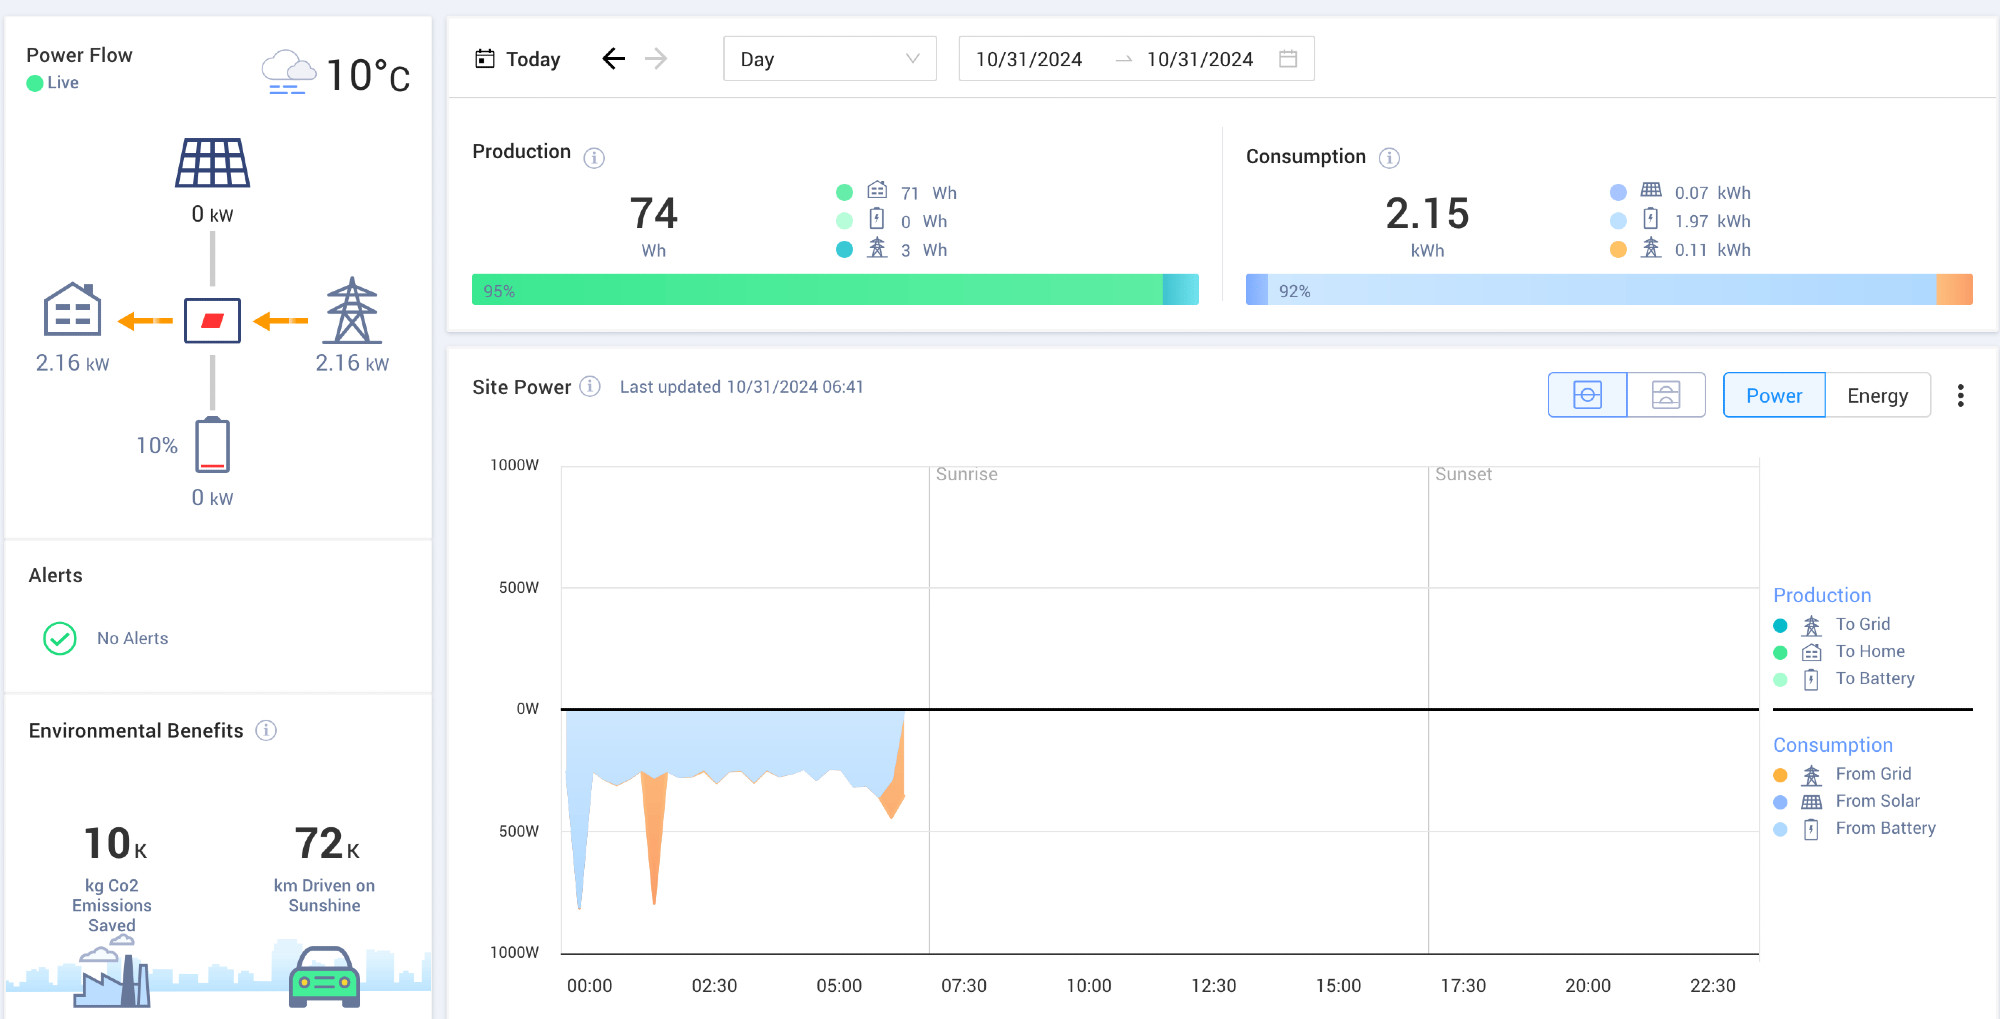The width and height of the screenshot is (2000, 1019).
Task: Click the grid 2.16 kW reading
Action: (x=352, y=363)
